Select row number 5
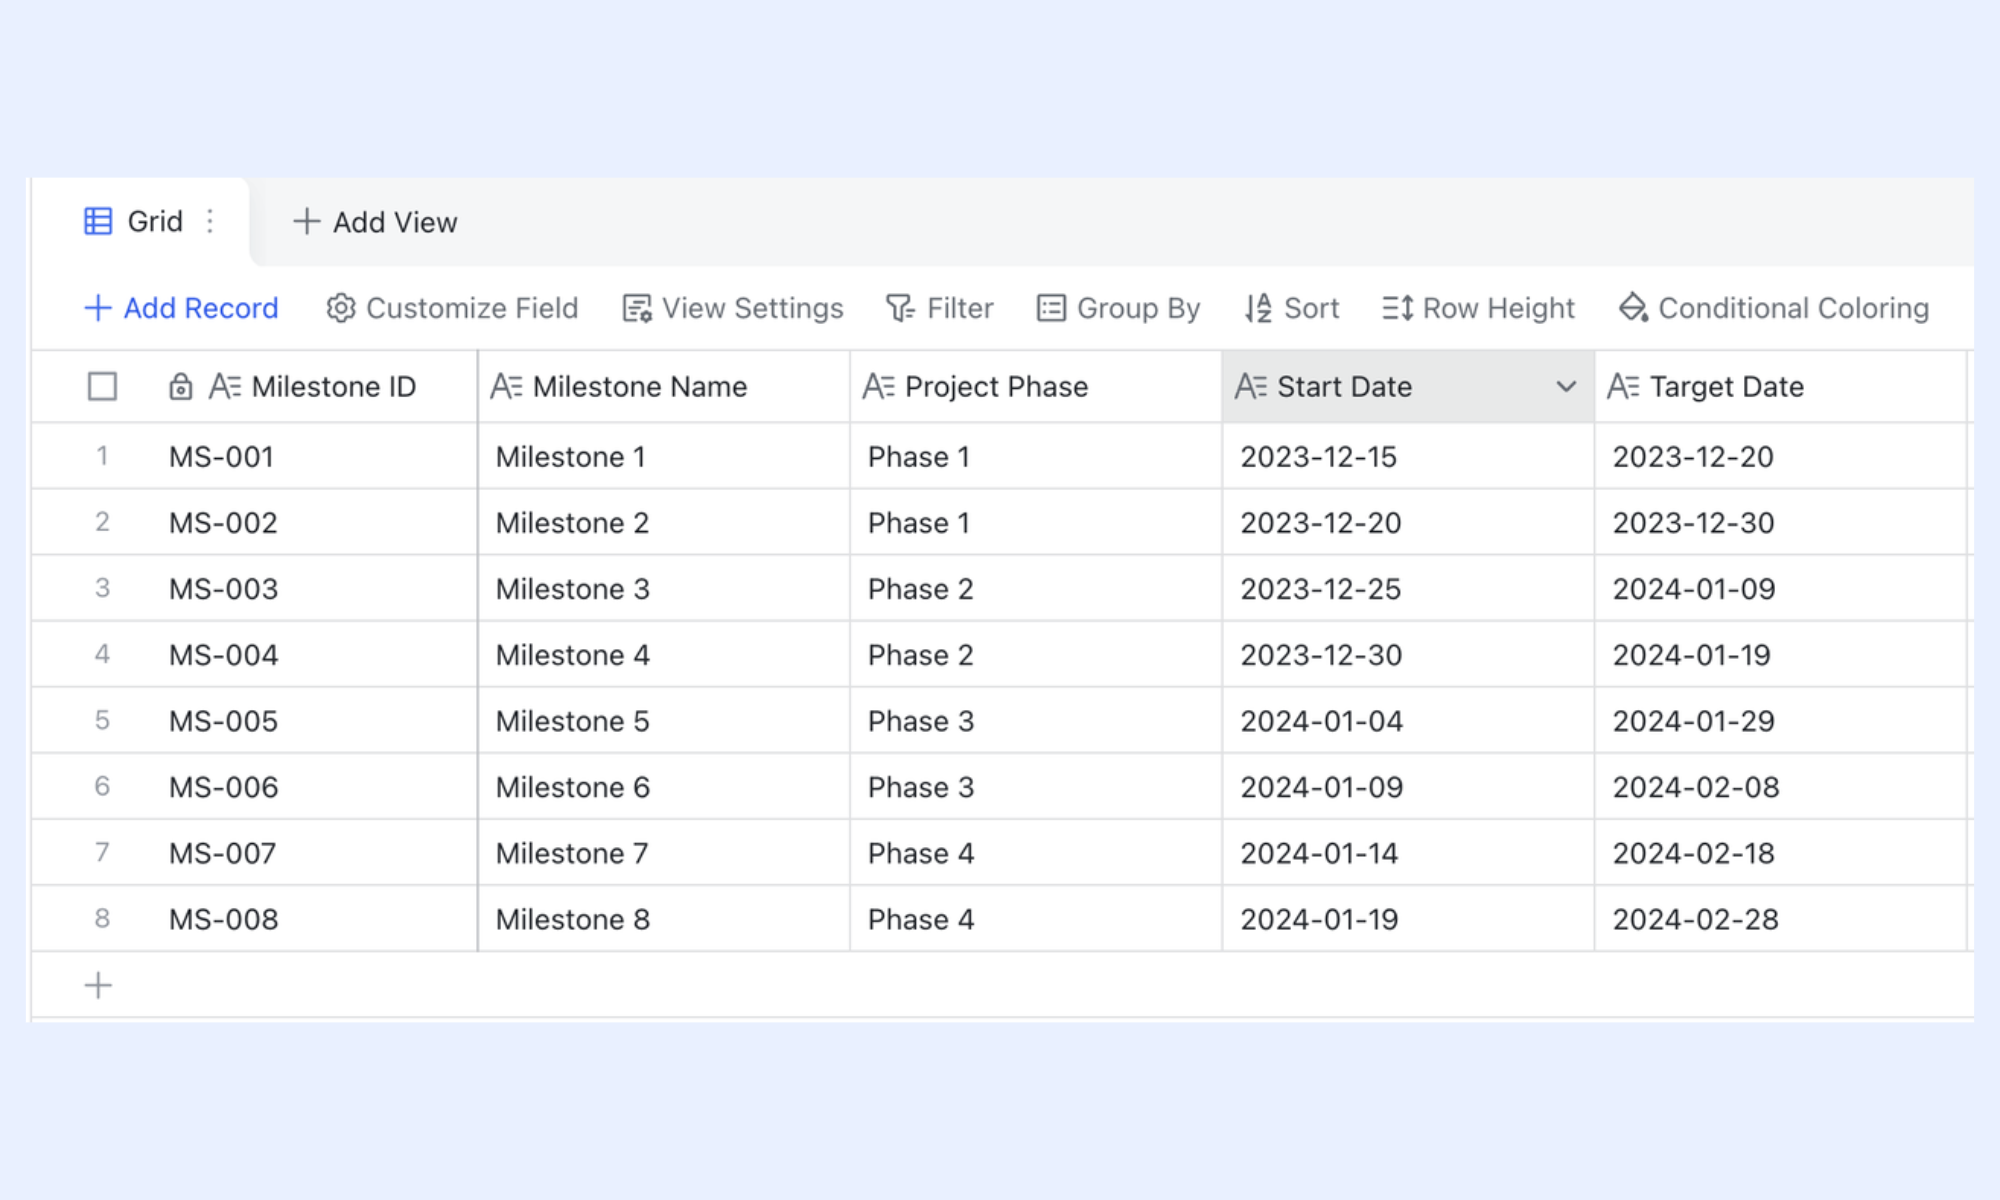2000x1200 pixels. click(102, 720)
